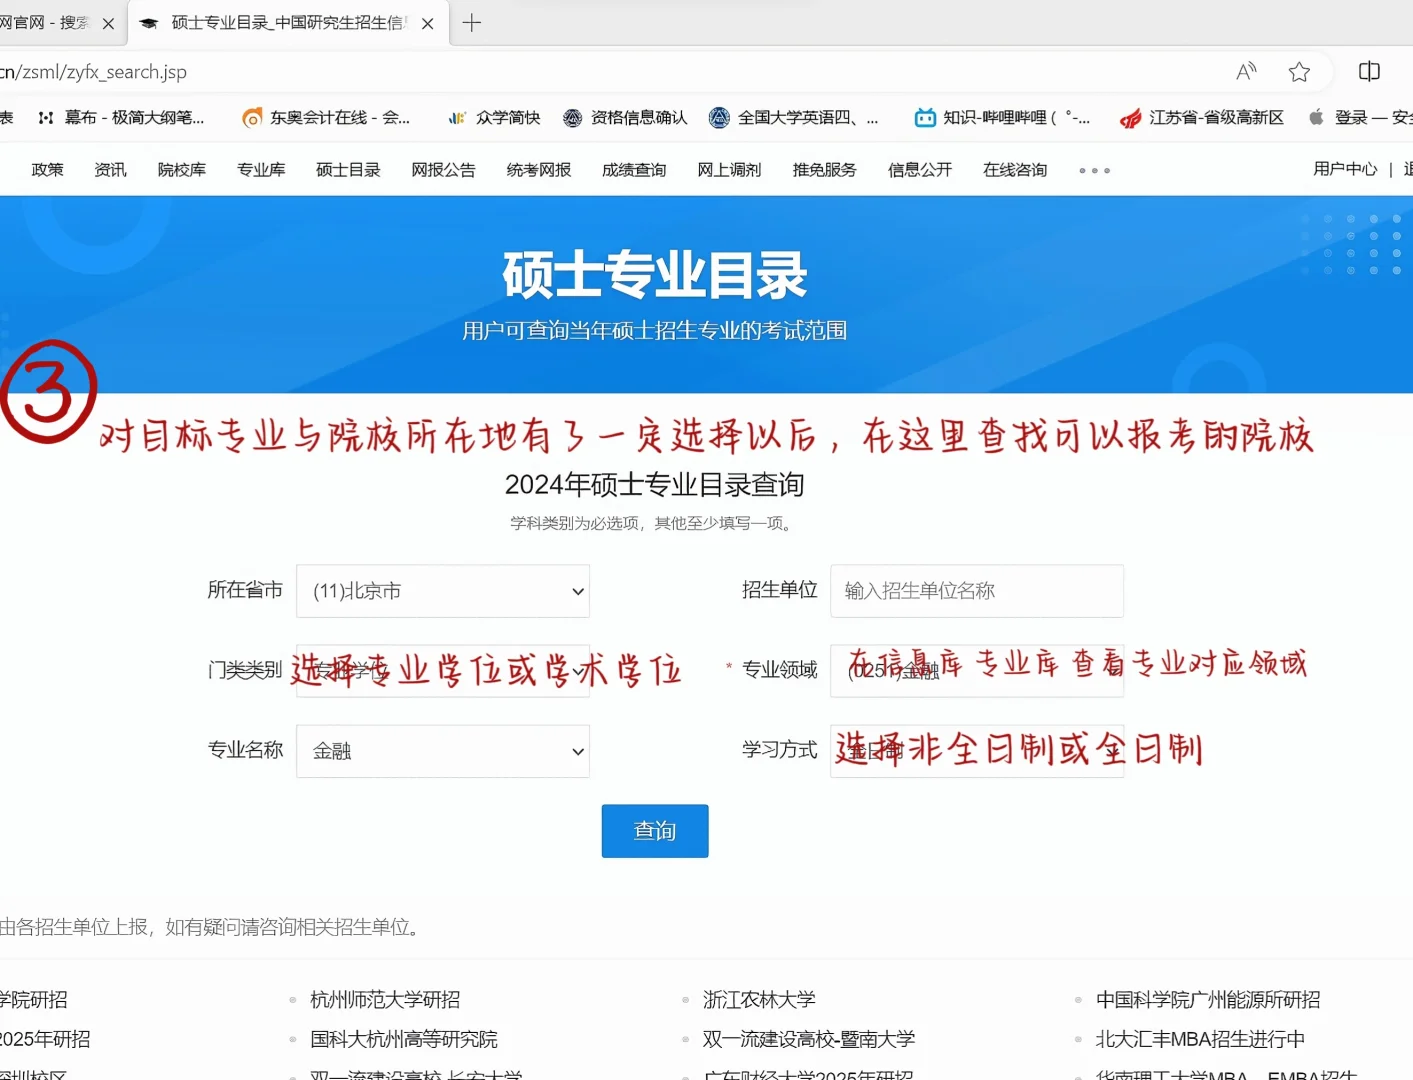Activate the read aloud icon in address bar
This screenshot has height=1080, width=1413.
(1246, 71)
